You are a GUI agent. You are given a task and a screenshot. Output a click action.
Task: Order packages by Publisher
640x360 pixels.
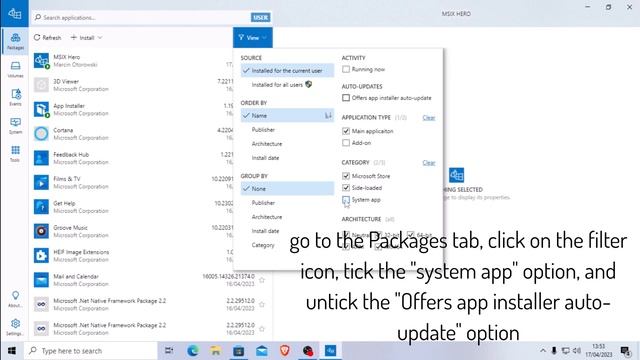pyautogui.click(x=287, y=130)
